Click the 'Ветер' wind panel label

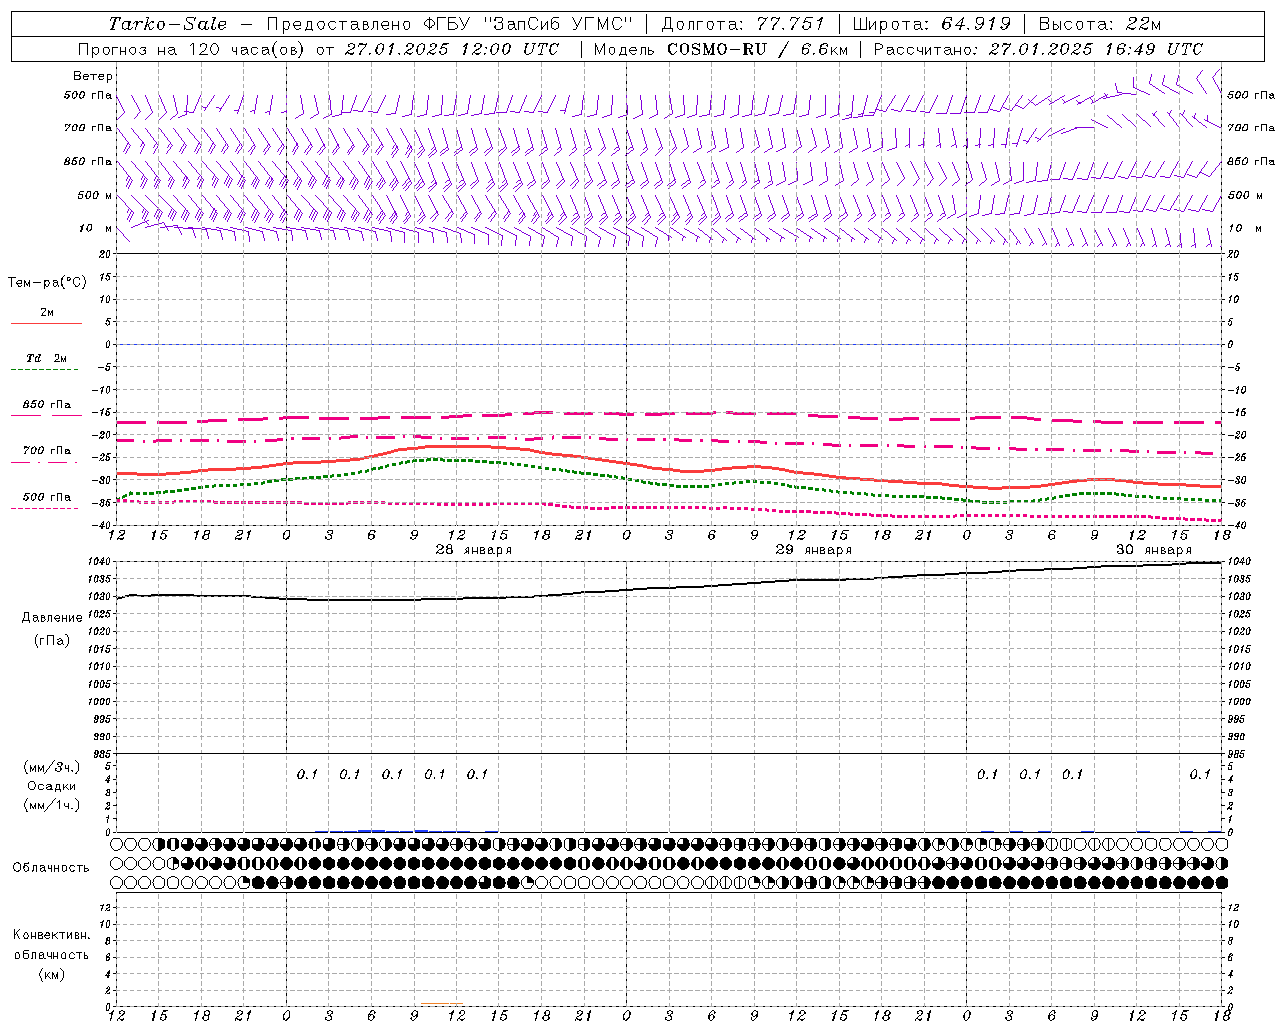pyautogui.click(x=93, y=76)
